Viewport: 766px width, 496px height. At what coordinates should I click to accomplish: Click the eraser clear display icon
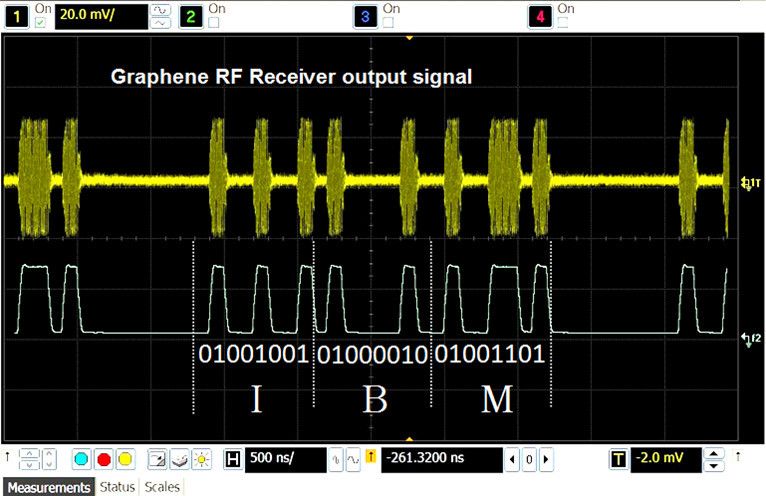(179, 459)
